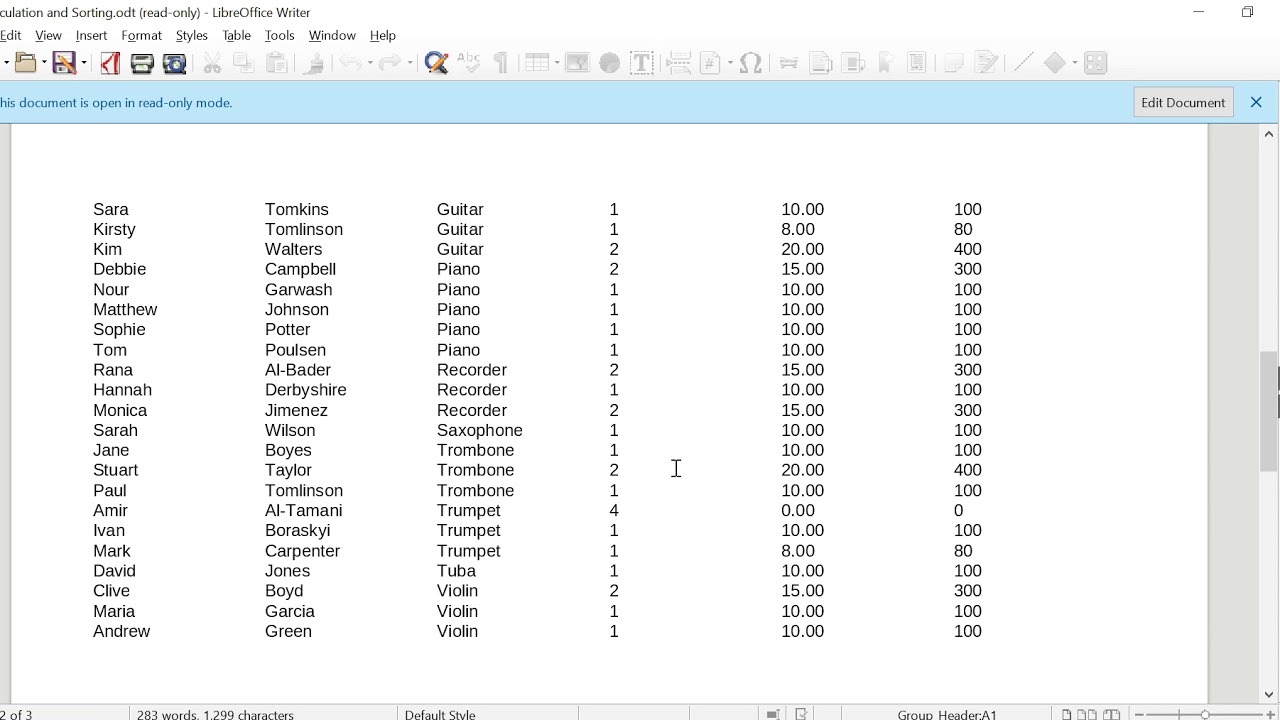Open the Styles menu
This screenshot has width=1280, height=720.
pyautogui.click(x=191, y=35)
